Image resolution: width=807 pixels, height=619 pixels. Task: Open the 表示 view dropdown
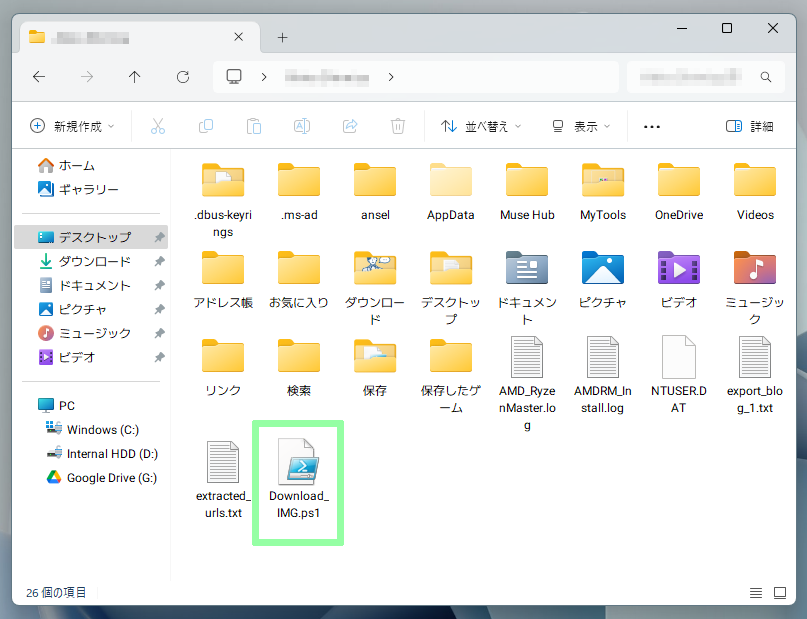[581, 126]
